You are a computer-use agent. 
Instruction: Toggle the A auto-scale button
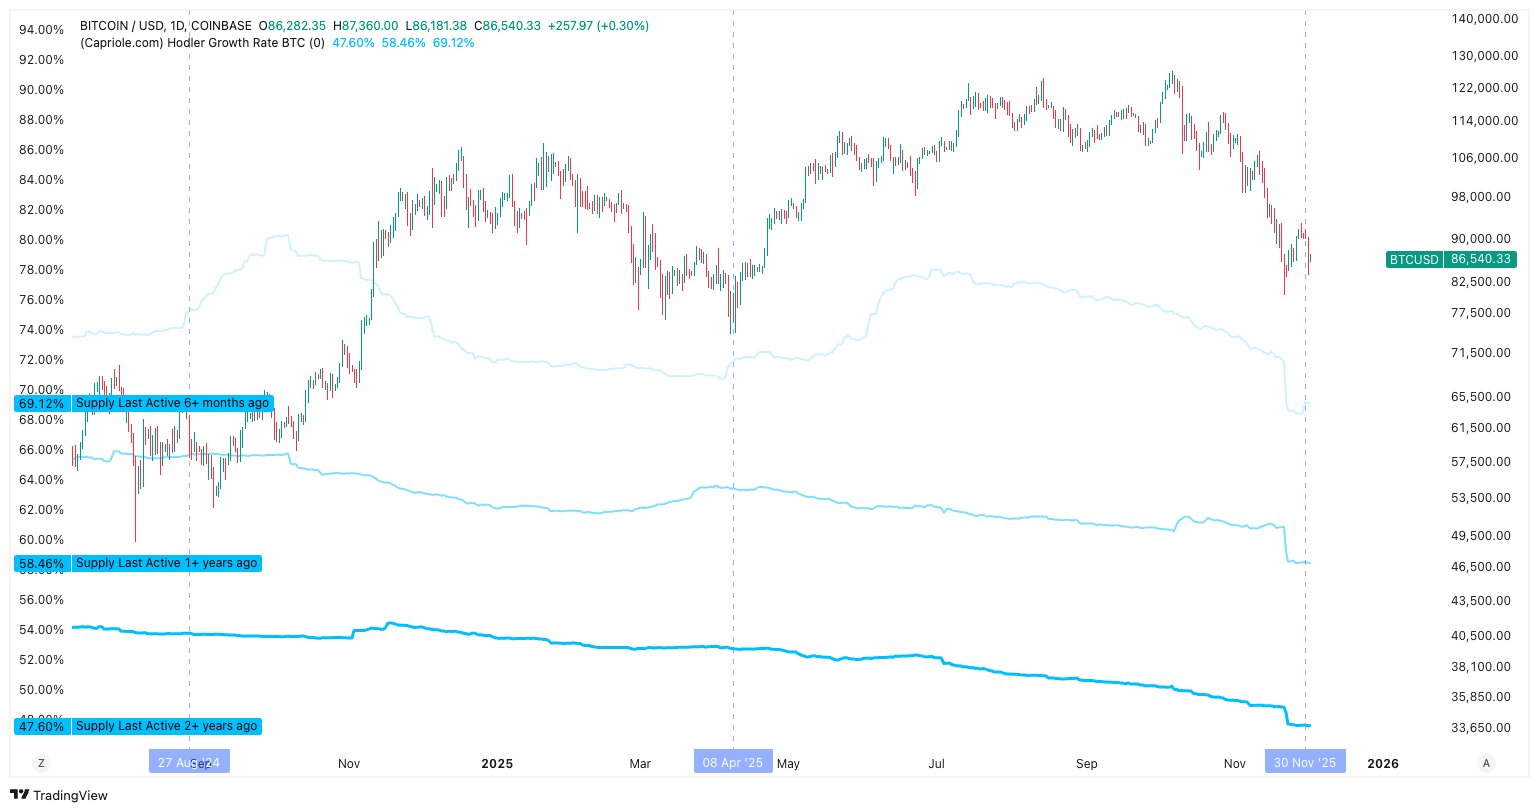(x=1486, y=763)
